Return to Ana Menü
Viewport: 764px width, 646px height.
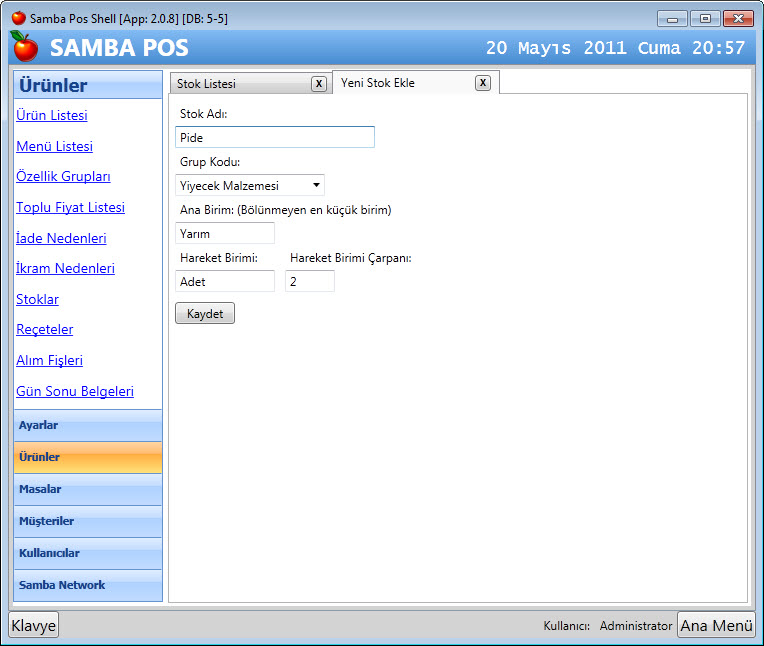(716, 625)
